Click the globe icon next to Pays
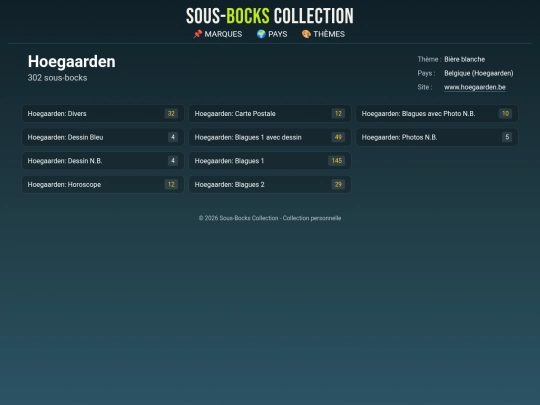Image resolution: width=540 pixels, height=405 pixels. [261, 34]
